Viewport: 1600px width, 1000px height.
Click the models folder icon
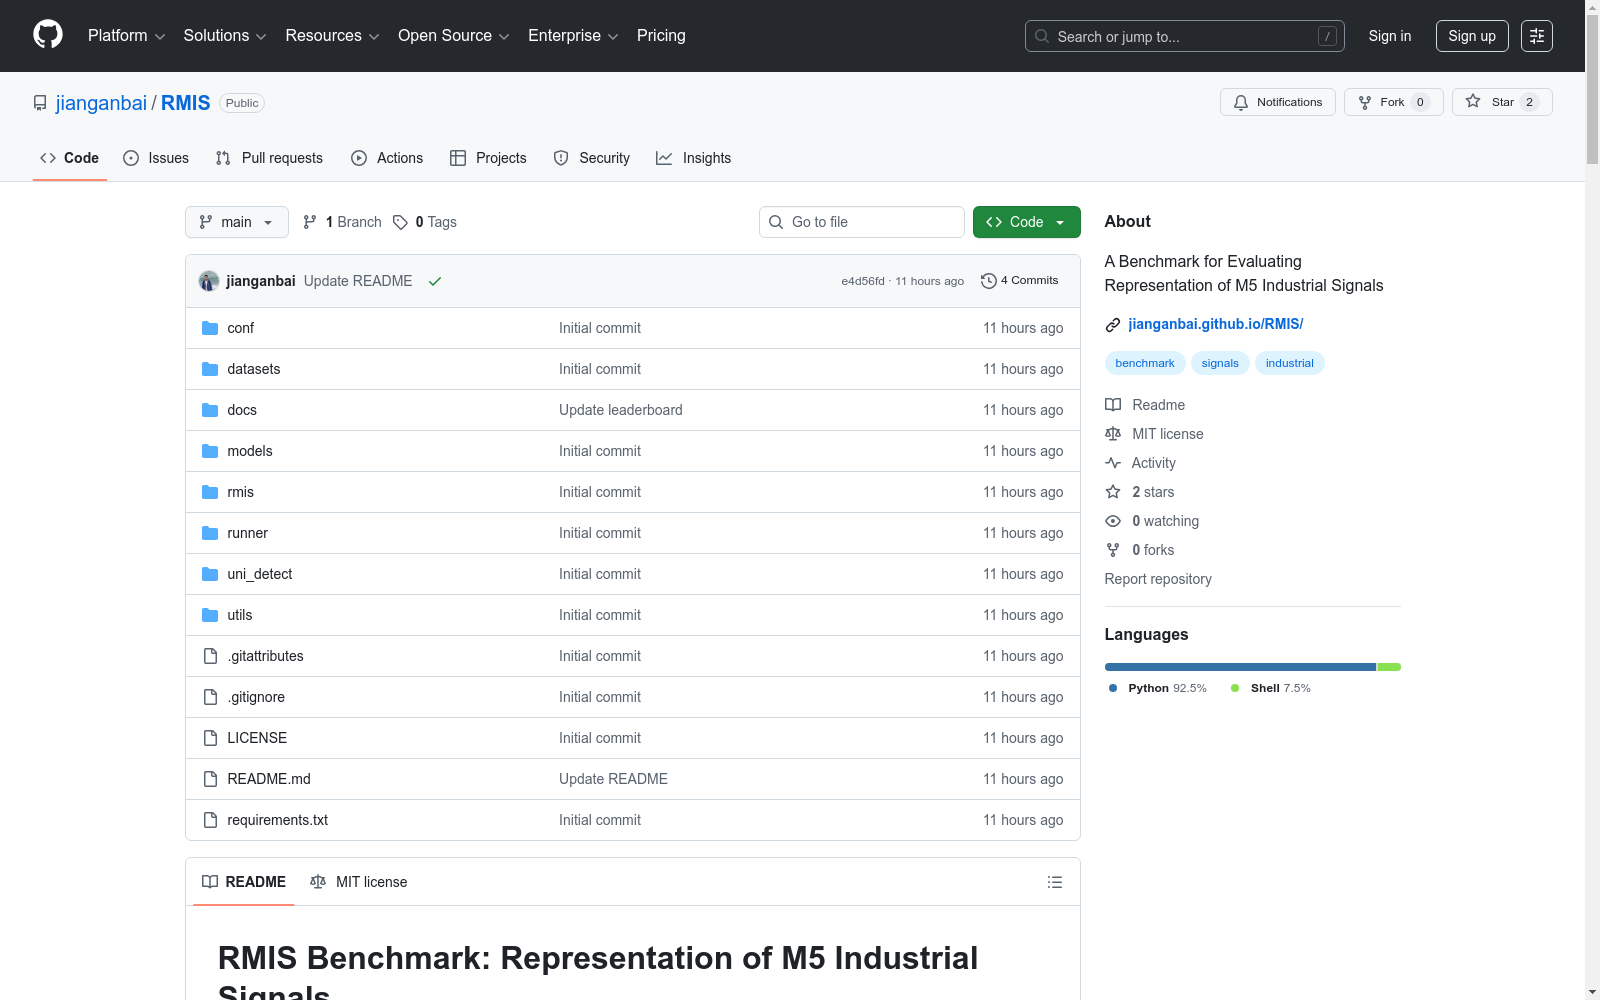point(210,451)
